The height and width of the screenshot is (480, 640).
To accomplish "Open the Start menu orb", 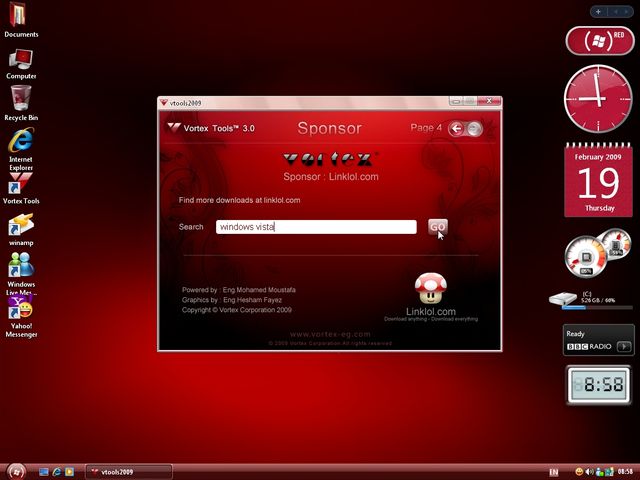I will click(x=16, y=471).
